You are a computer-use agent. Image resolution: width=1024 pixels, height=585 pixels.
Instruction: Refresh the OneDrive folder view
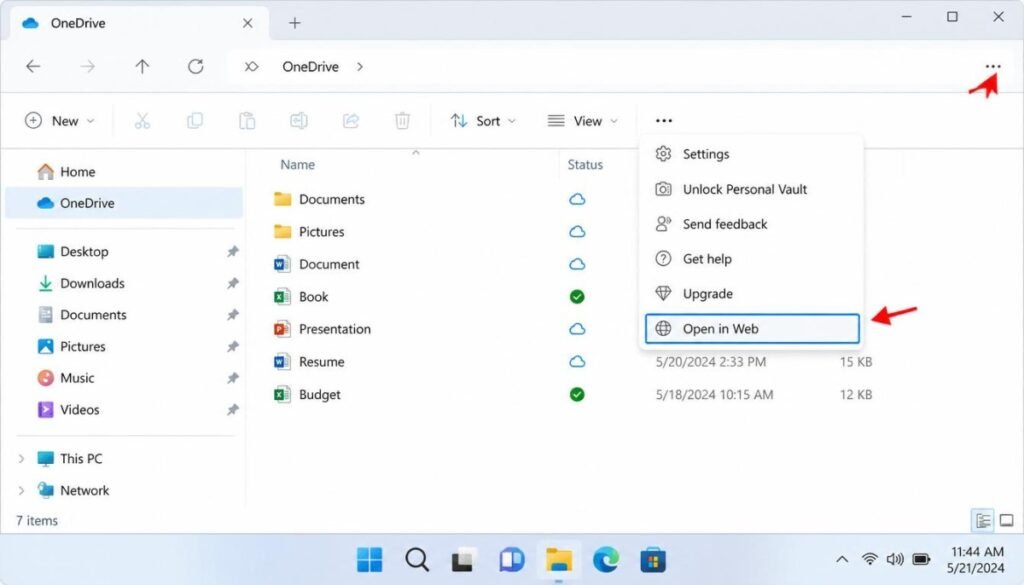[195, 67]
